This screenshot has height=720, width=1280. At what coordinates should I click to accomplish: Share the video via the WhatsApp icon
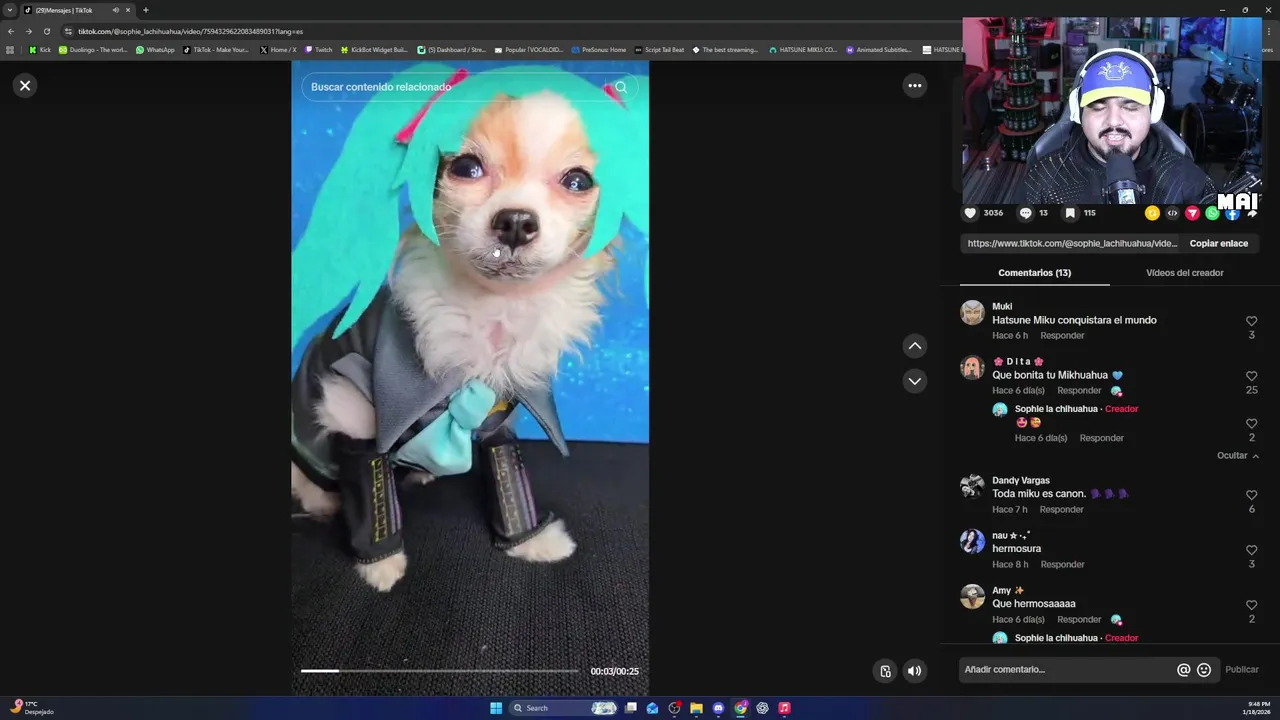(1212, 213)
